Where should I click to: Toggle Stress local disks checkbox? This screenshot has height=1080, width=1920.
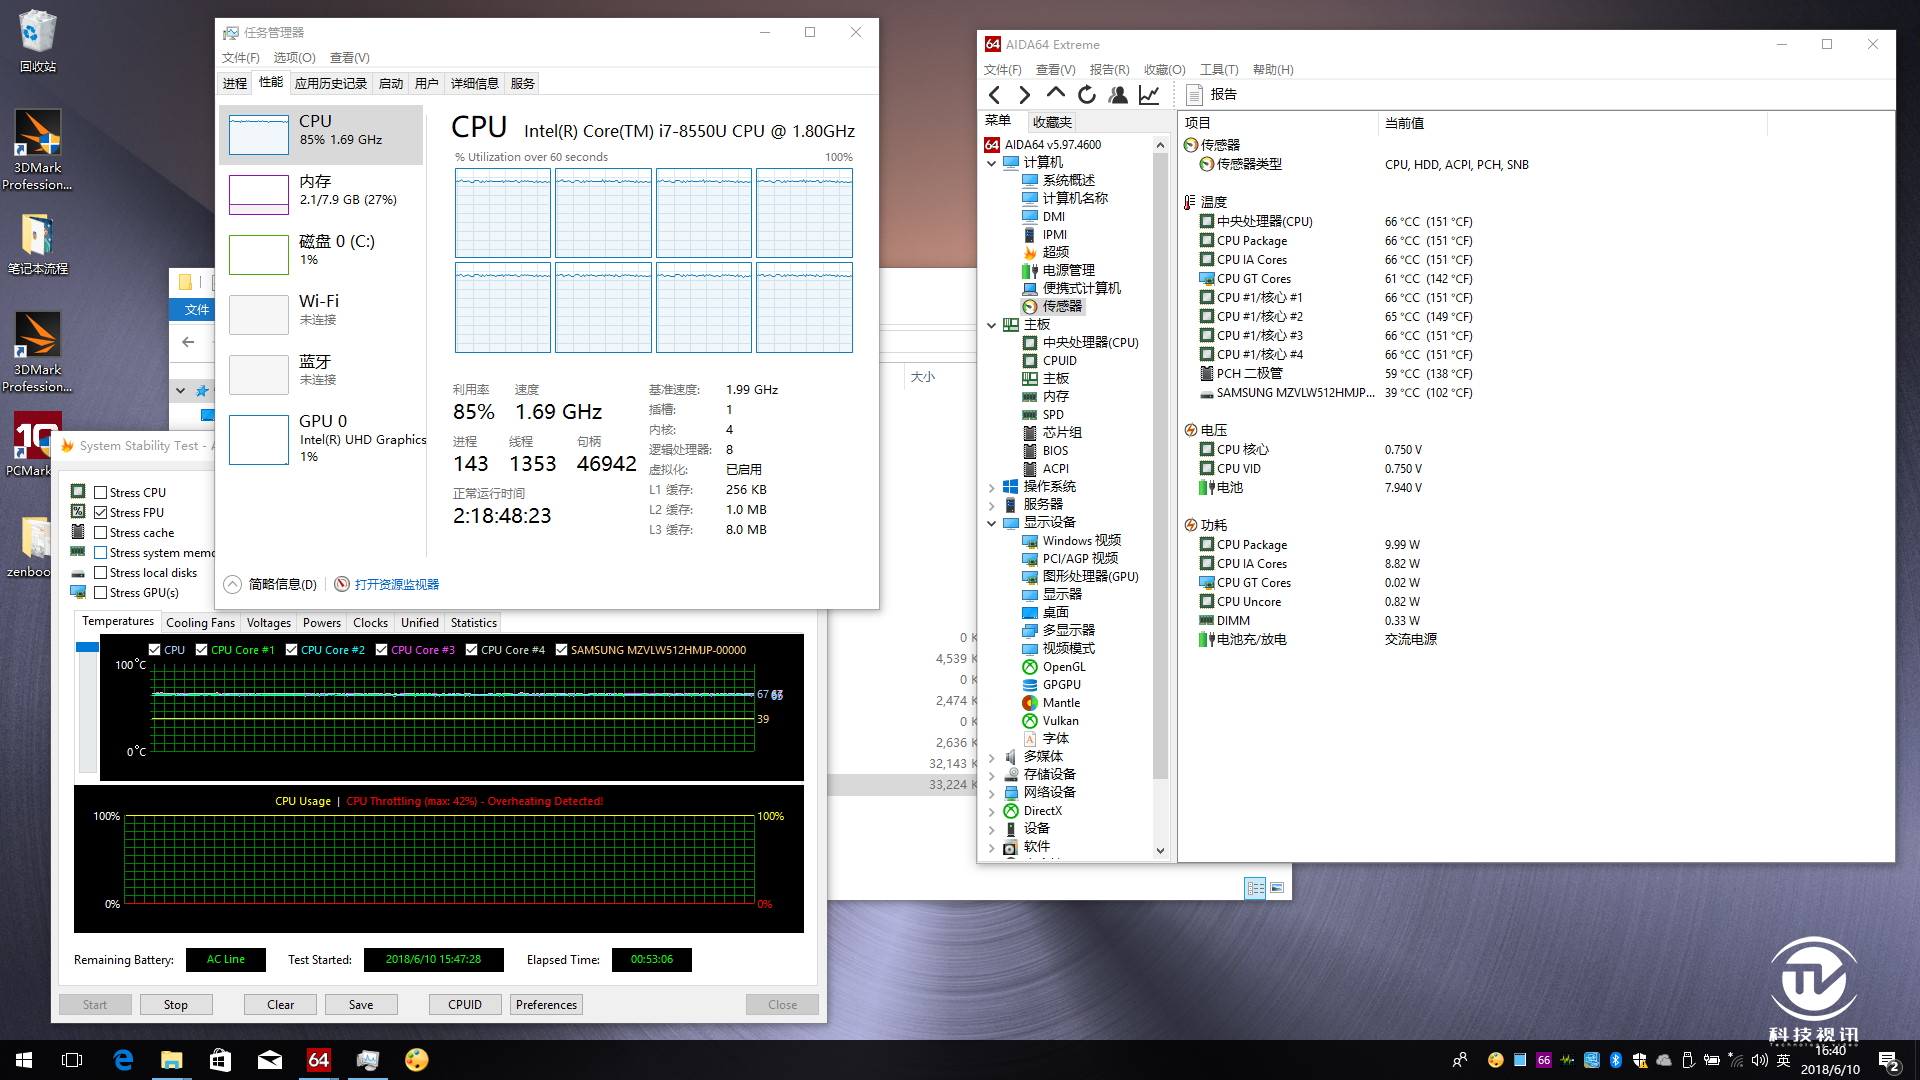[x=100, y=572]
